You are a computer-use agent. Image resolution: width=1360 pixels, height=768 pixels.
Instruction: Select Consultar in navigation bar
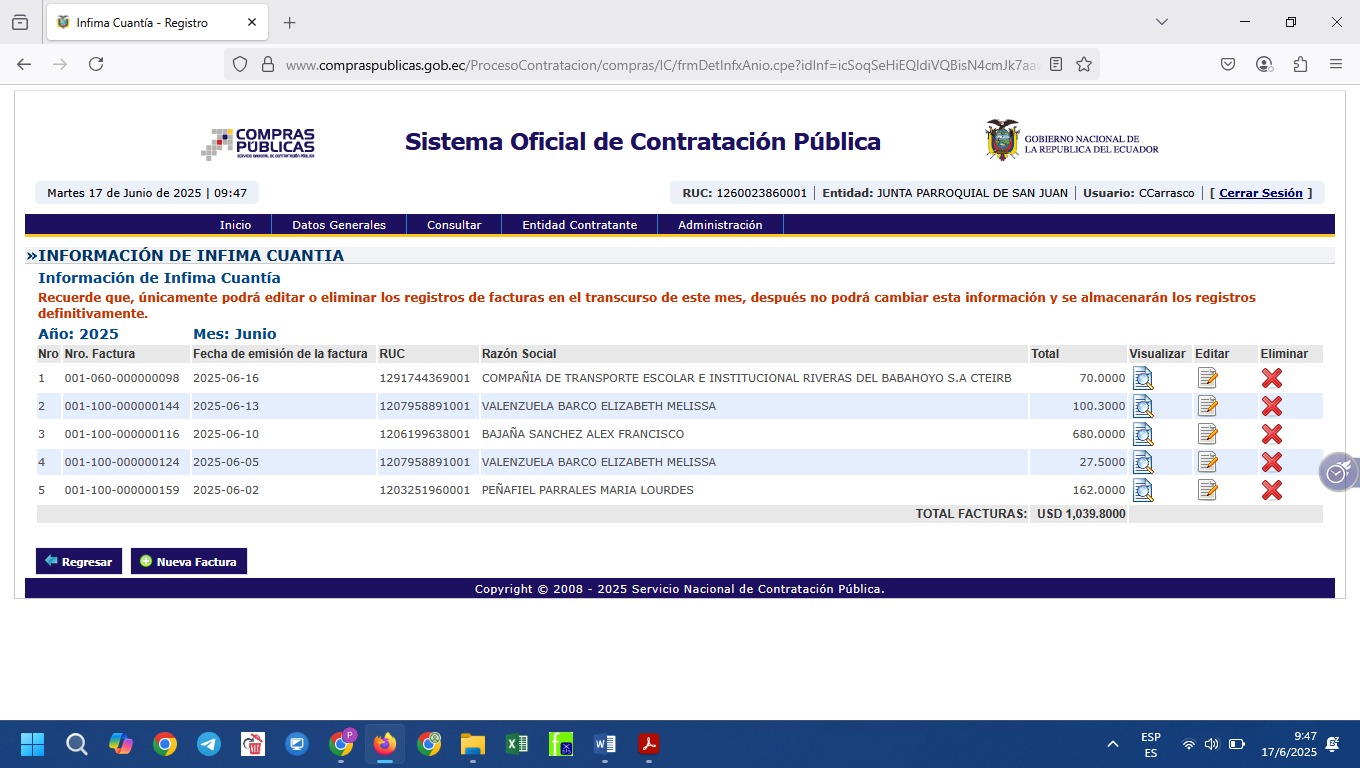454,225
